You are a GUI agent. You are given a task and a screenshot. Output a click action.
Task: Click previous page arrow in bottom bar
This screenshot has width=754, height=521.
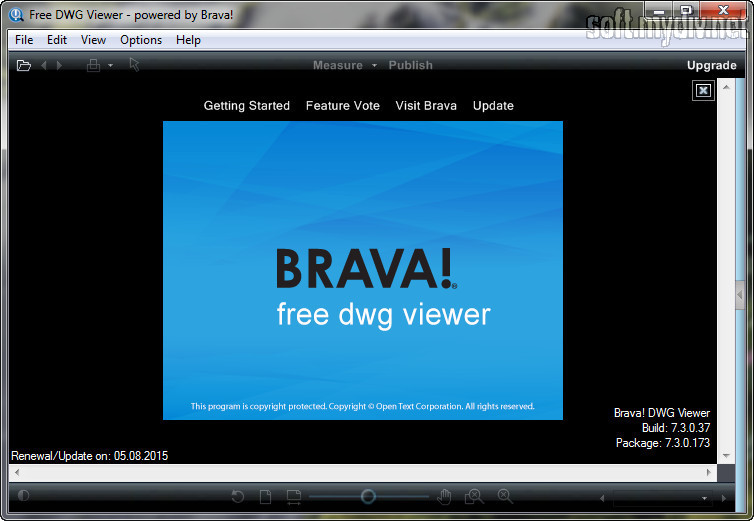(602, 499)
